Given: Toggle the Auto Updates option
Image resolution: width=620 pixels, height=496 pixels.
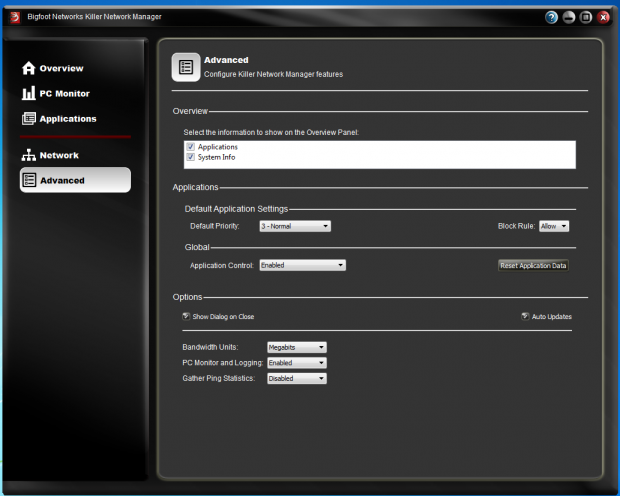Looking at the screenshot, I should pos(525,316).
